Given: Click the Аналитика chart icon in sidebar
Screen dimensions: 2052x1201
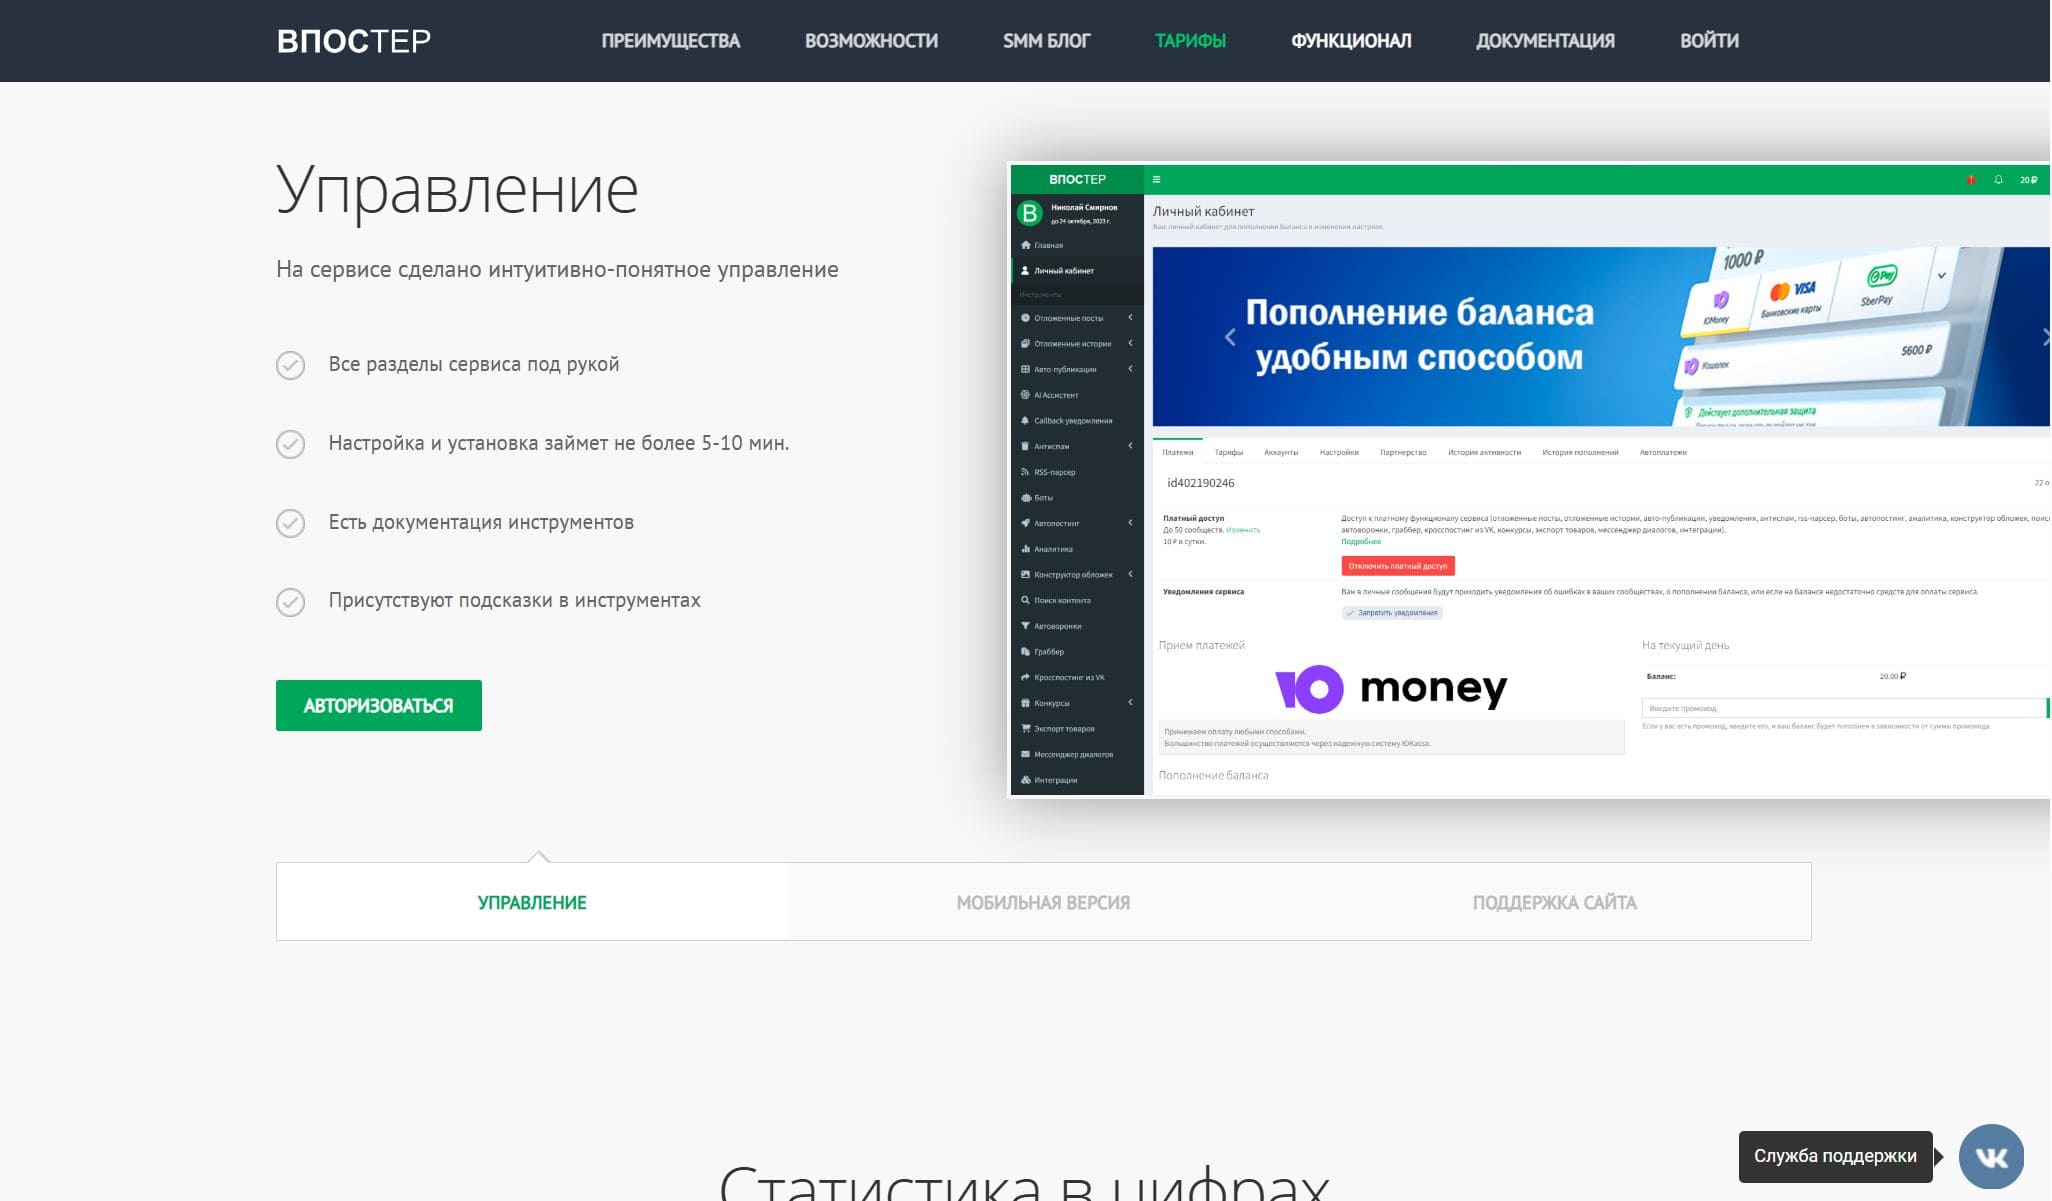Looking at the screenshot, I should (x=1025, y=549).
